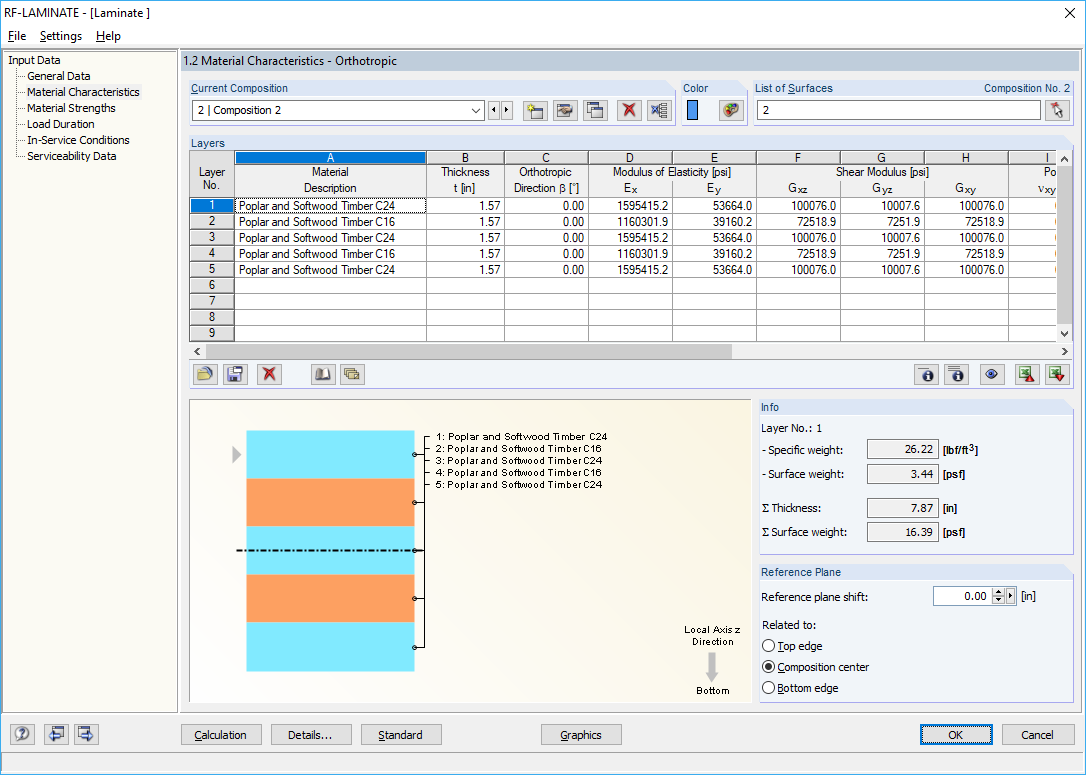Open the Settings menu

61,36
